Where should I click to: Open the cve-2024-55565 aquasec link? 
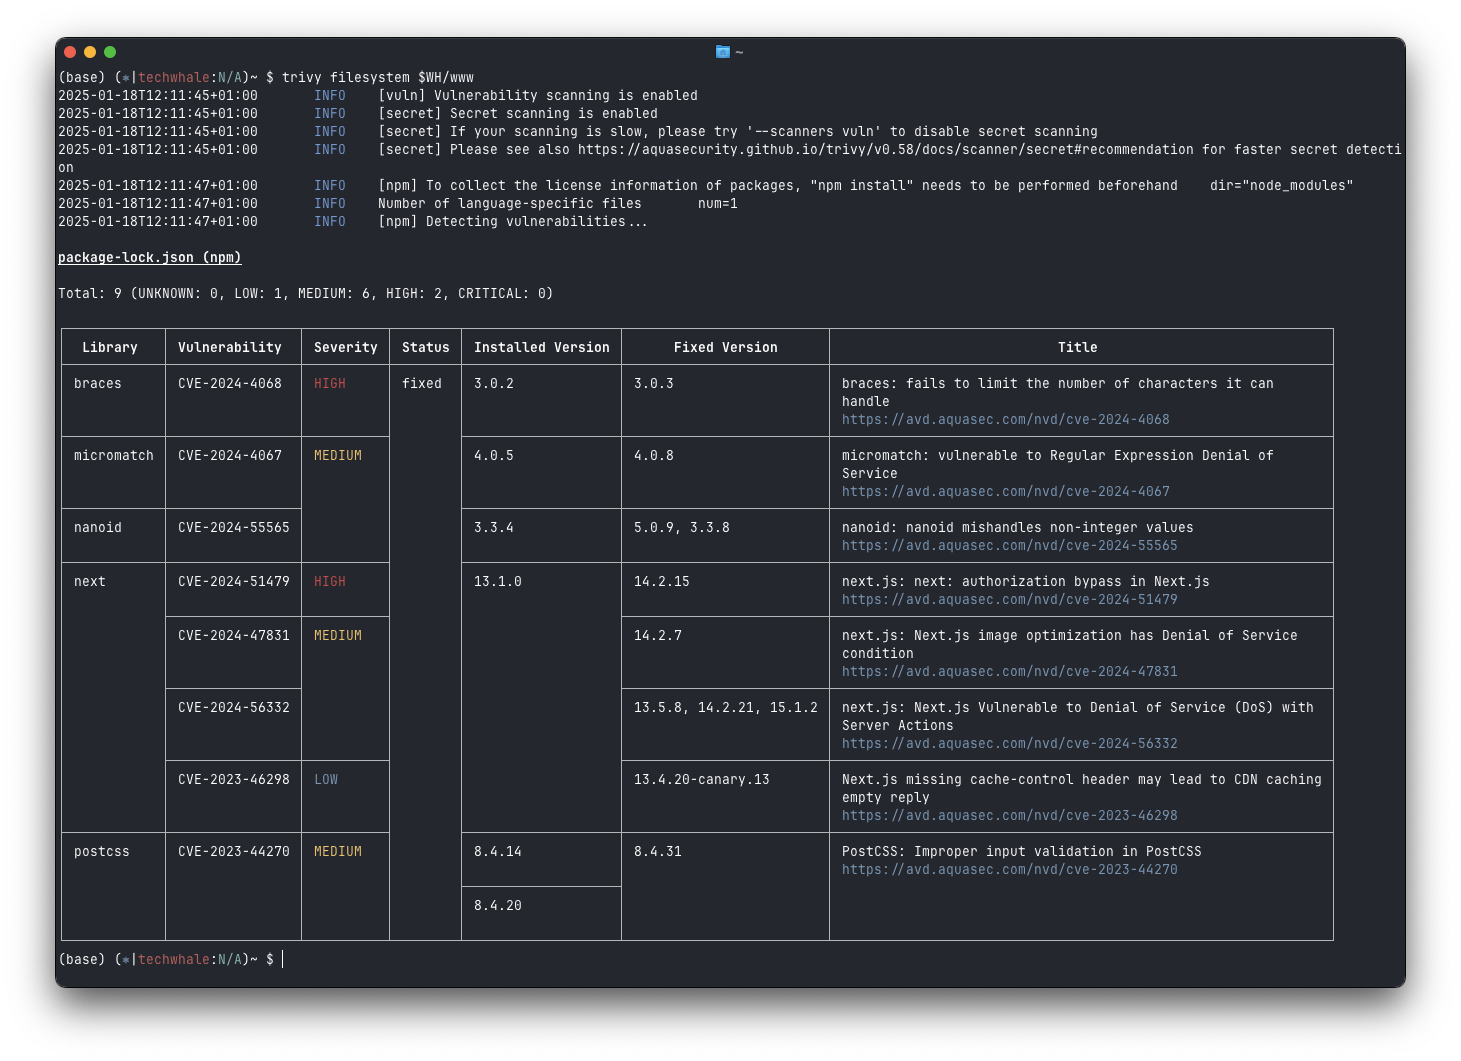pyautogui.click(x=1009, y=546)
